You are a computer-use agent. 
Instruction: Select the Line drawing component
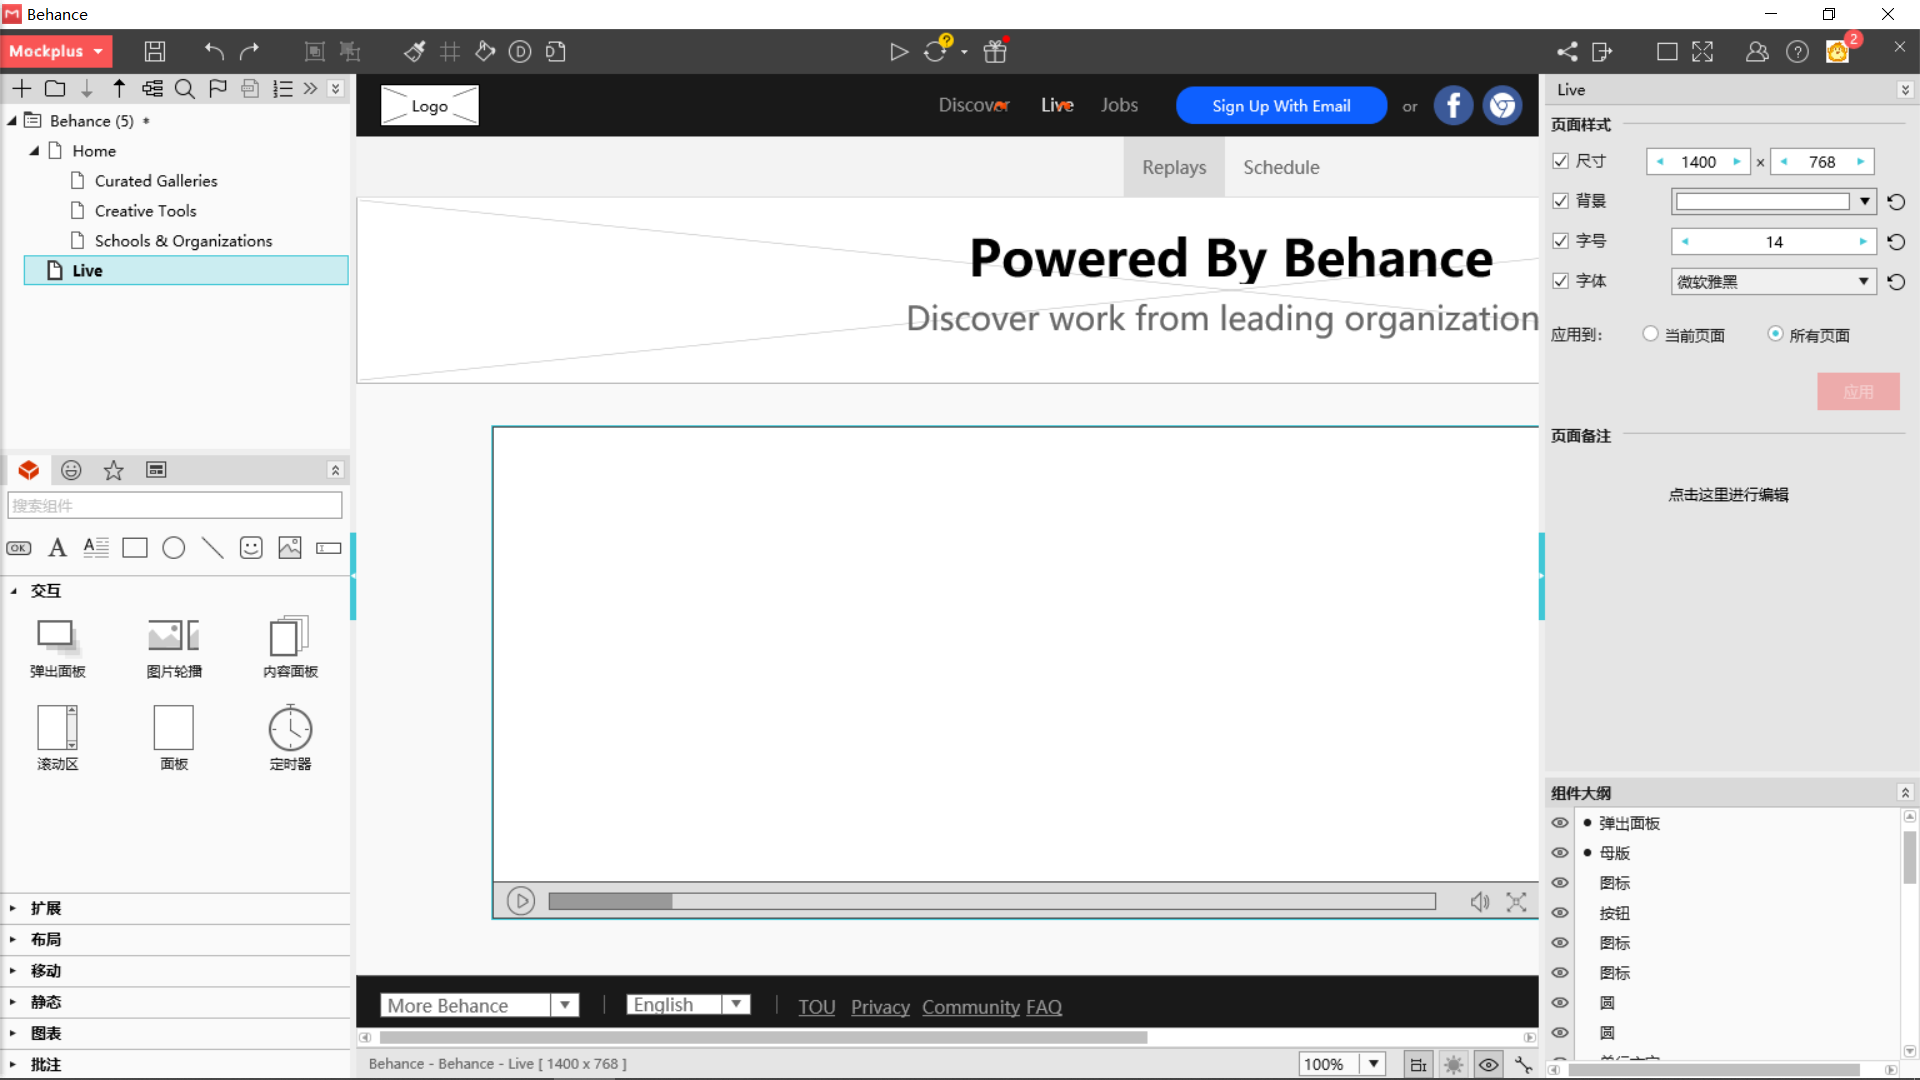tap(212, 548)
